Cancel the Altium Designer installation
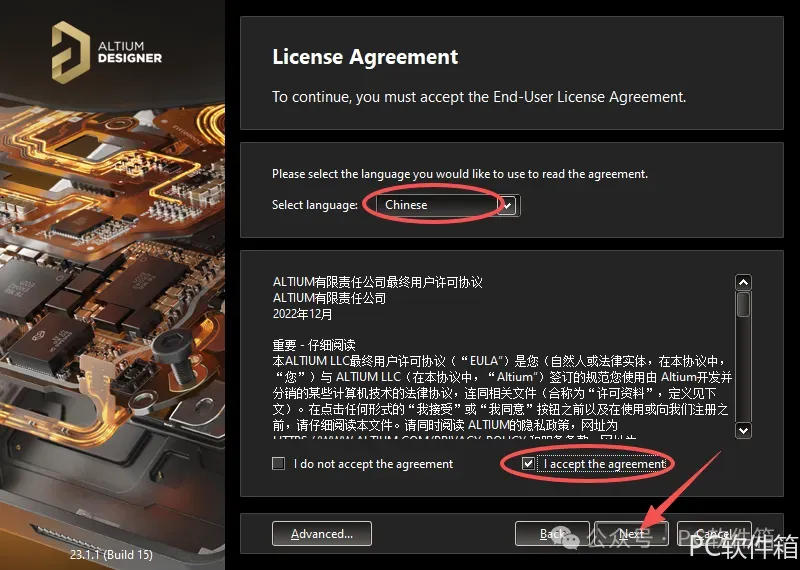The image size is (800, 570). 714,534
